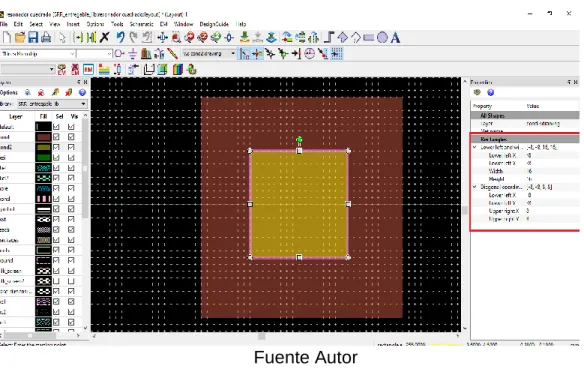Click Options button in the Layers panel
Screen dimensions: 584x369
coord(9,92)
